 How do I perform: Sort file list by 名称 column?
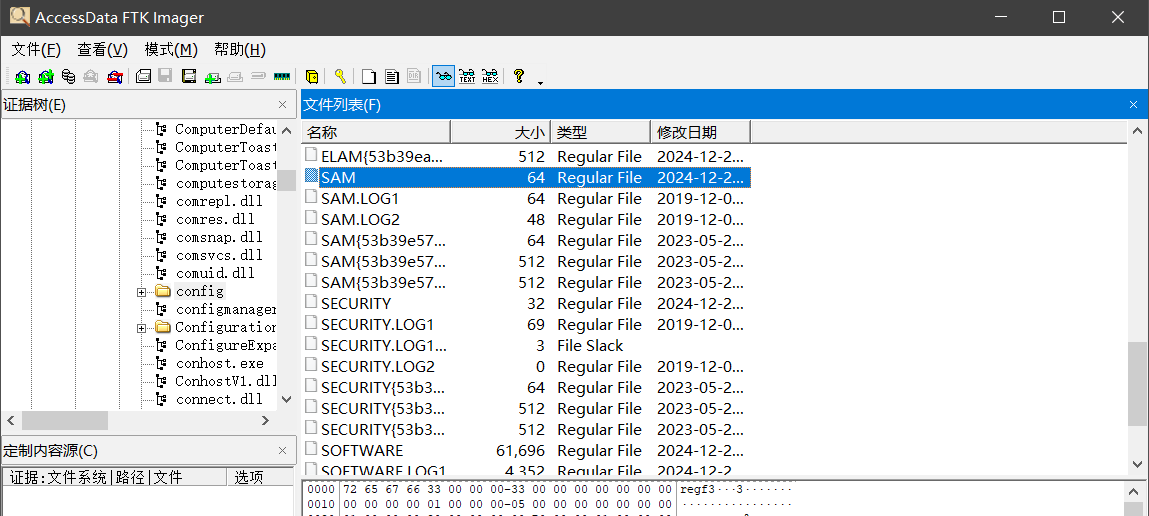pos(376,133)
